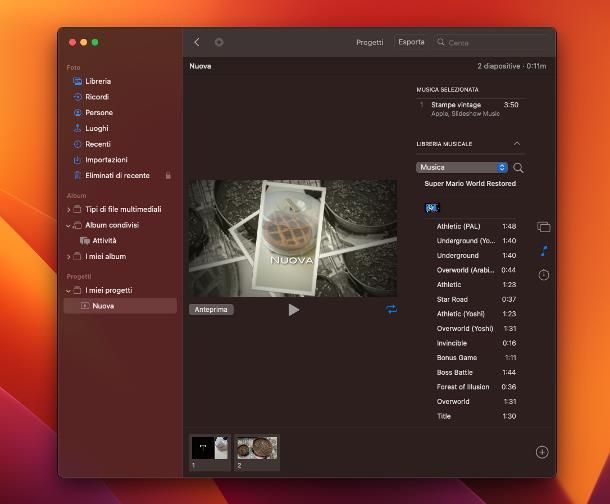Select track Athletic (PAL)

pyautogui.click(x=476, y=226)
